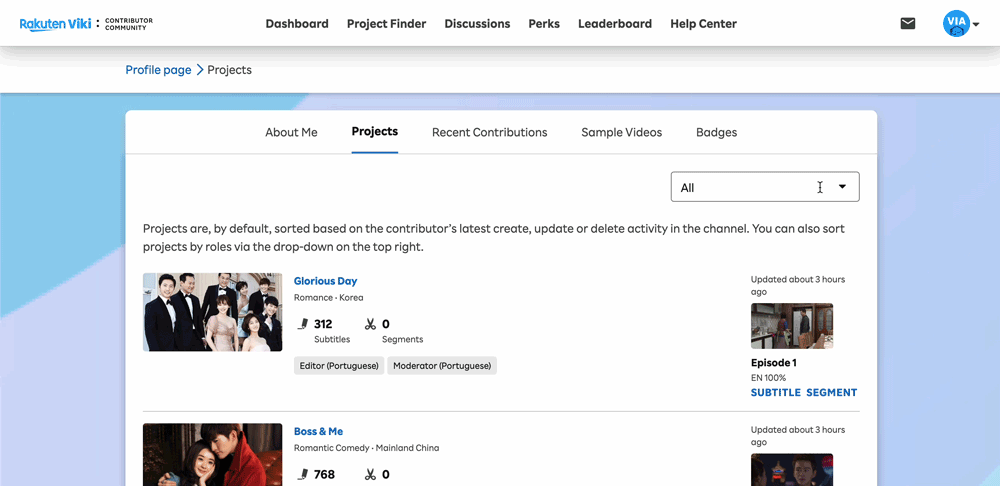The width and height of the screenshot is (1000, 486).
Task: Click the EN 100% status text
Action: [x=768, y=378]
